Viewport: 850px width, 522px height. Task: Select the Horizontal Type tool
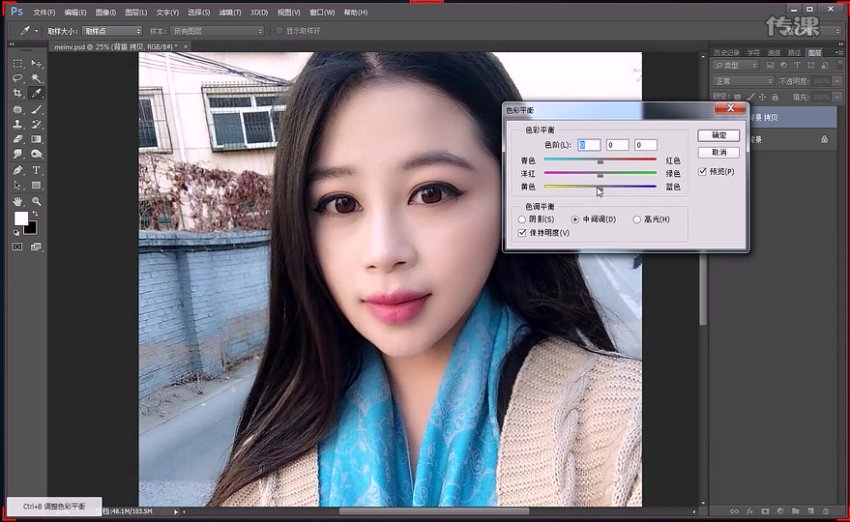pyautogui.click(x=36, y=170)
